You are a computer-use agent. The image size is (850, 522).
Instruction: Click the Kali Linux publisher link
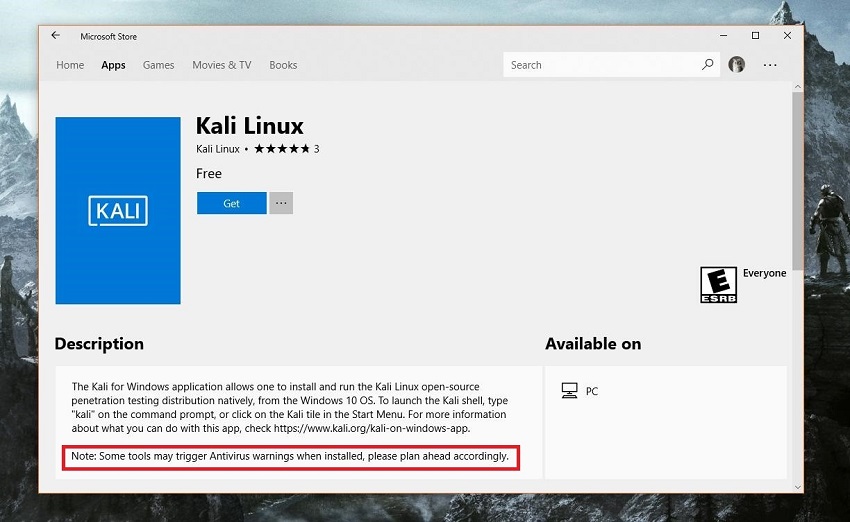pos(217,149)
